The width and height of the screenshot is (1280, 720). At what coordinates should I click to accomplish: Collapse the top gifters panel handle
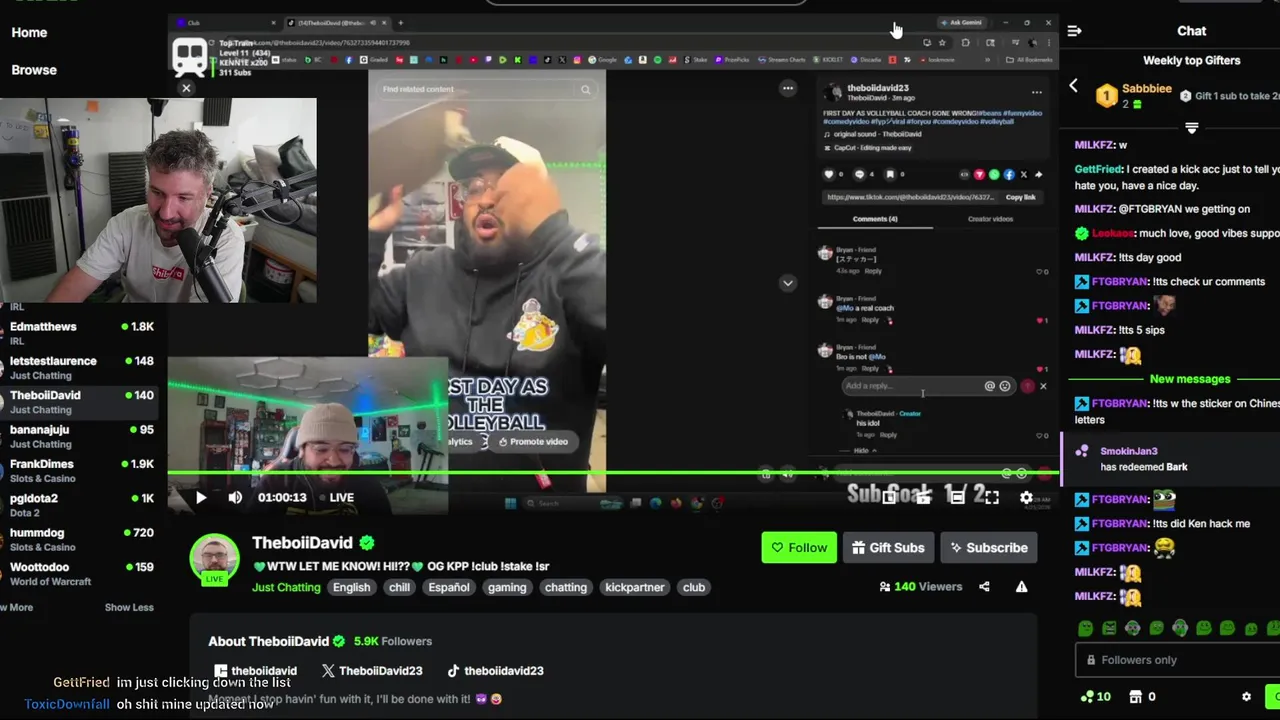[x=1191, y=128]
